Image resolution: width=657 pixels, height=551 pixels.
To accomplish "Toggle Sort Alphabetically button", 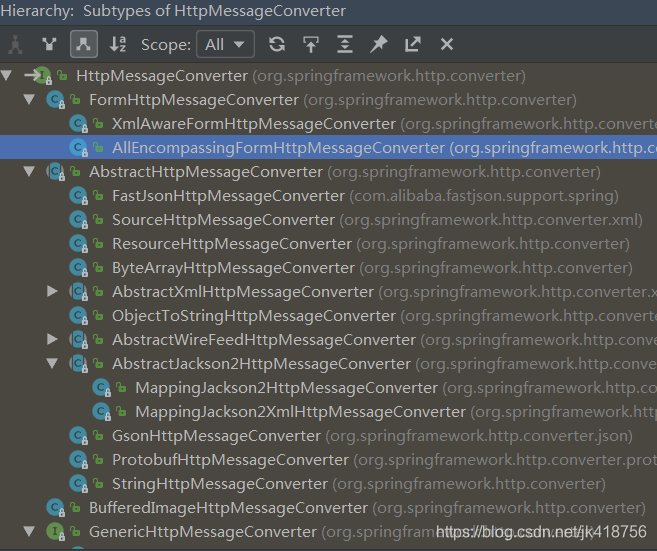I will coord(118,44).
